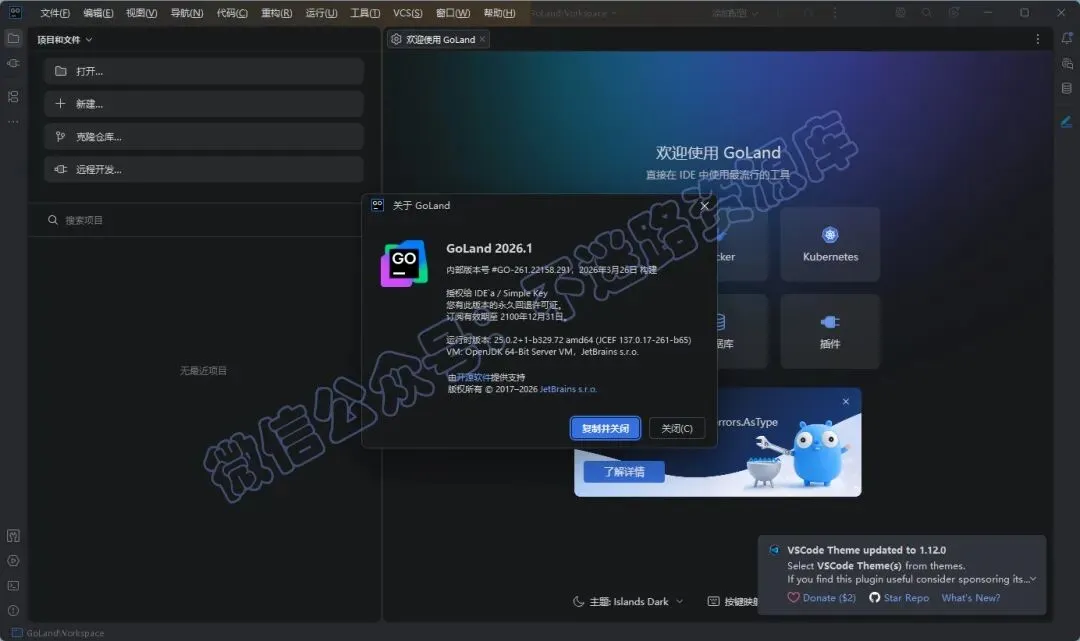
Task: Click the blue pencil icon in right stripe
Action: tap(1067, 122)
